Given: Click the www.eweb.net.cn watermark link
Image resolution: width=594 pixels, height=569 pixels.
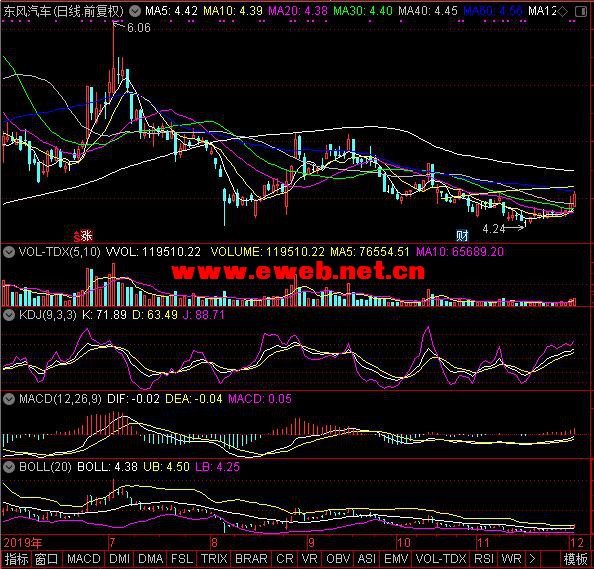Looking at the screenshot, I should tap(298, 271).
